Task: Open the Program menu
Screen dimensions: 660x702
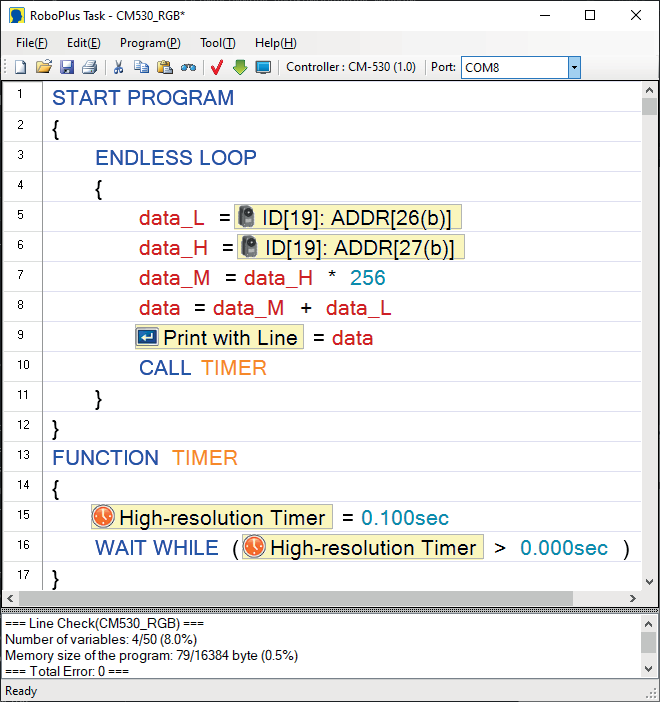Action: coord(150,43)
